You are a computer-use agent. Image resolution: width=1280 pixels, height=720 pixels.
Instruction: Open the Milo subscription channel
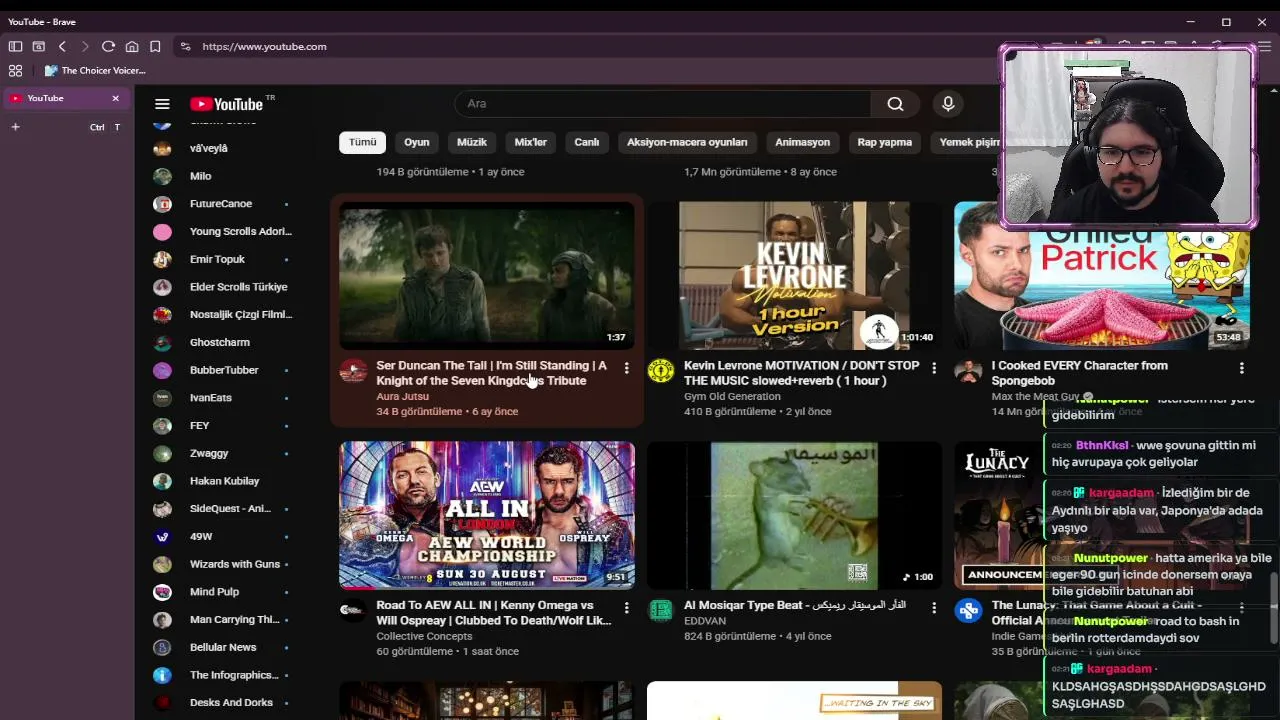pyautogui.click(x=201, y=176)
